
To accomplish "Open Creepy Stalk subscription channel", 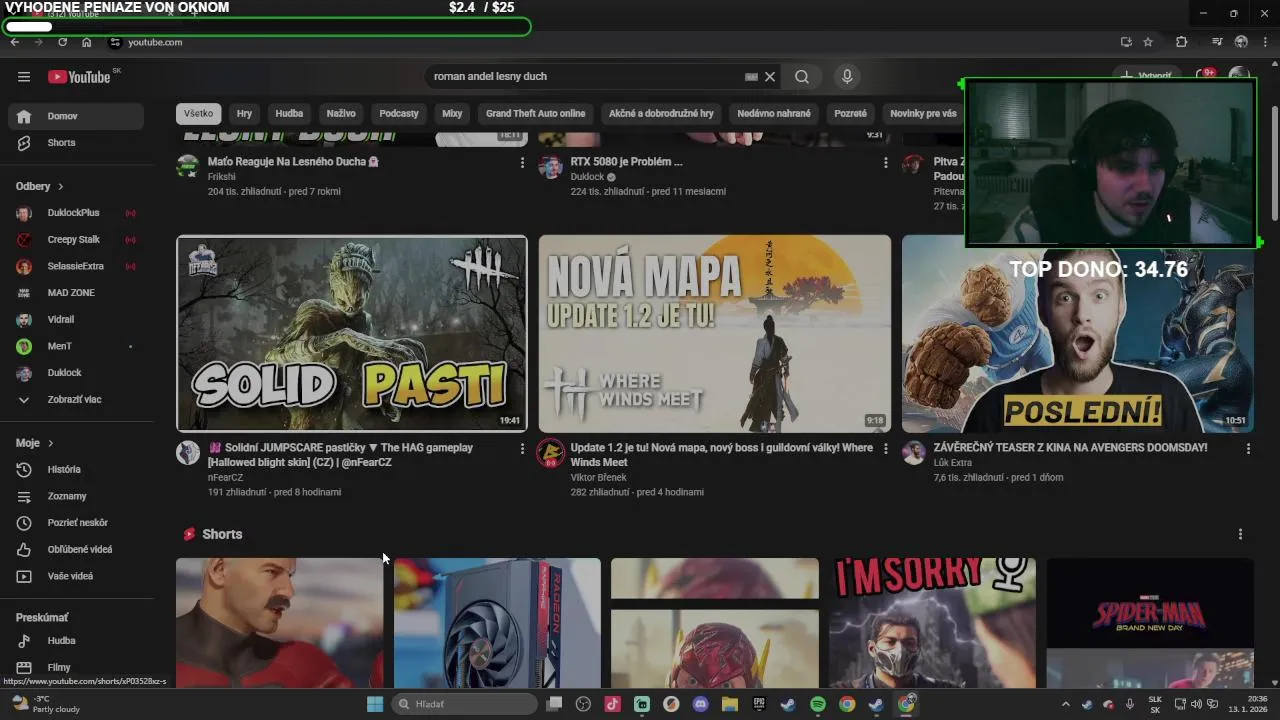I will tap(76, 240).
